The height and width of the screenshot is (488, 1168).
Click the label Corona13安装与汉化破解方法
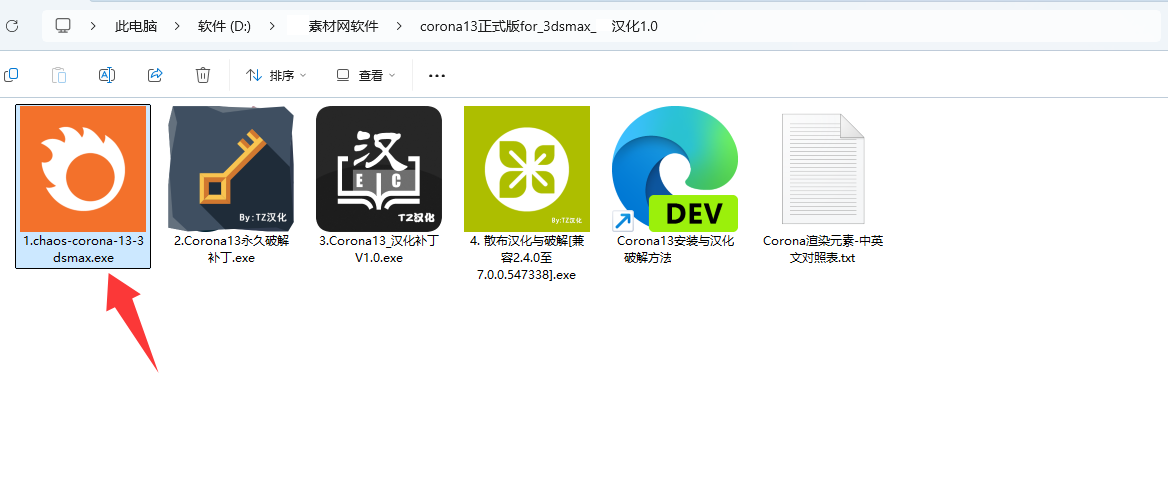point(675,250)
